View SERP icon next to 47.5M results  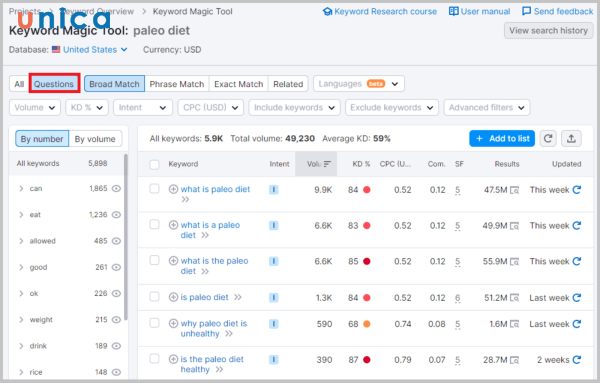515,190
